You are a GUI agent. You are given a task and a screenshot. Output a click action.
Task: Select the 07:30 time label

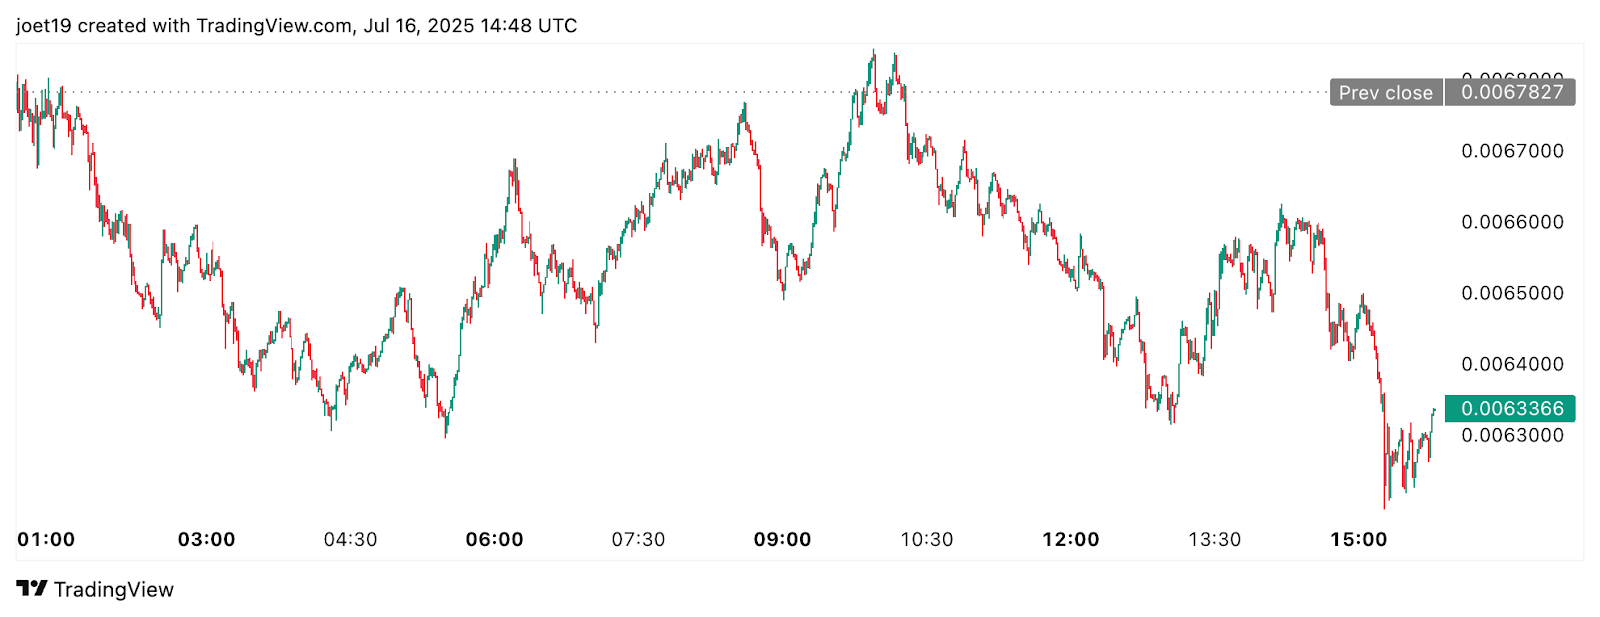[x=638, y=540]
